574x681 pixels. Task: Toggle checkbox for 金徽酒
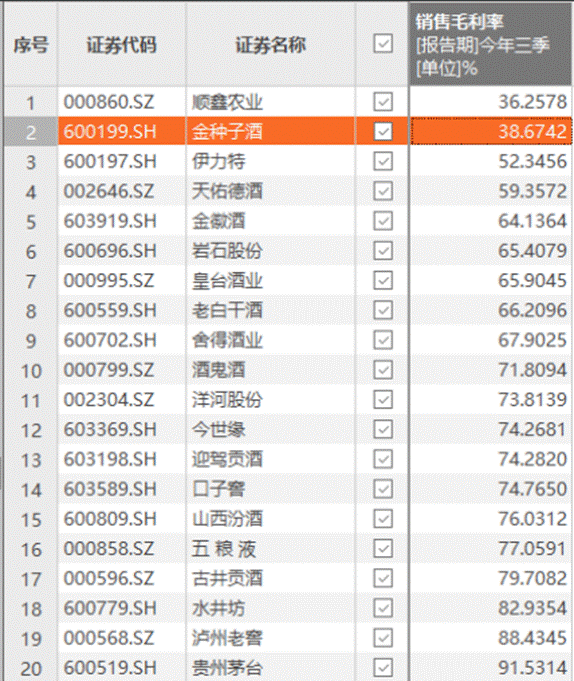pyautogui.click(x=383, y=221)
